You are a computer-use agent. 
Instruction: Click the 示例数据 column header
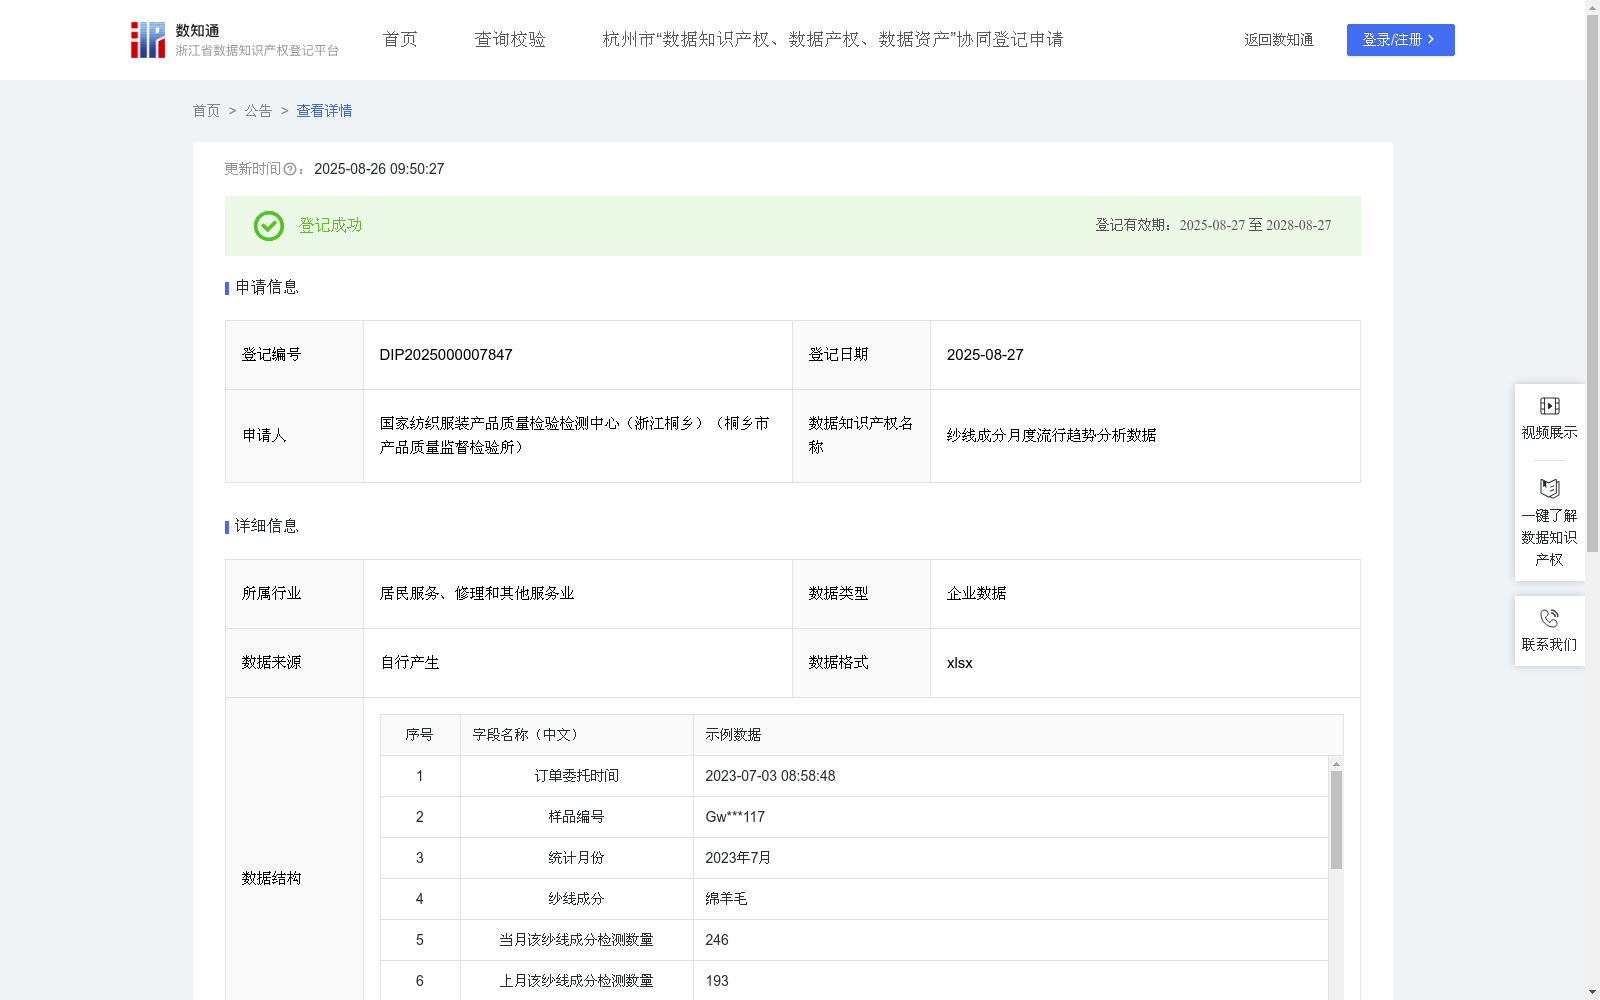pos(1018,735)
